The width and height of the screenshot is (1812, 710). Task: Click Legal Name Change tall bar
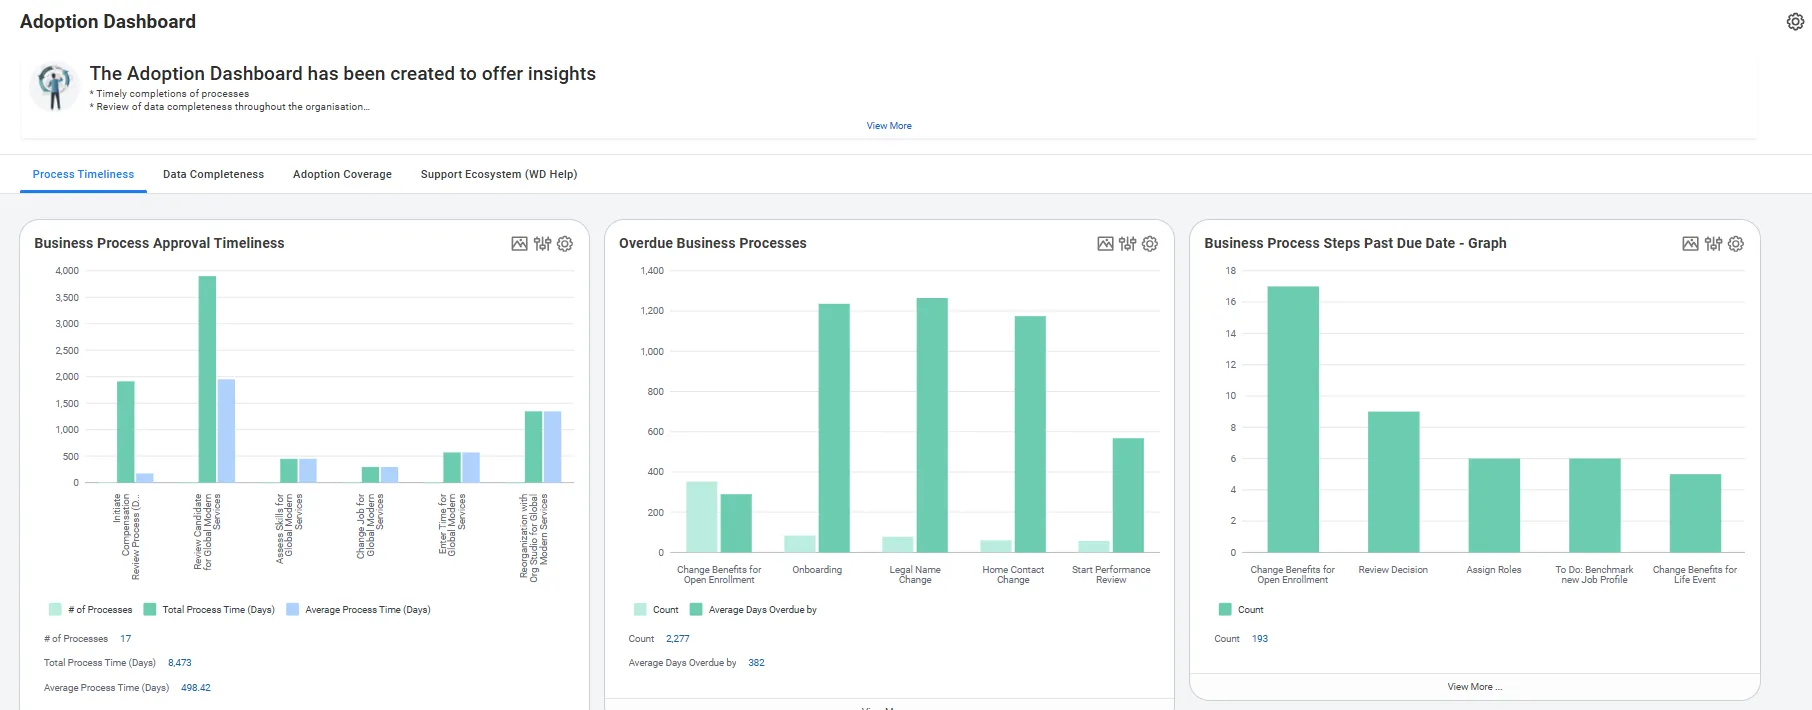point(932,425)
